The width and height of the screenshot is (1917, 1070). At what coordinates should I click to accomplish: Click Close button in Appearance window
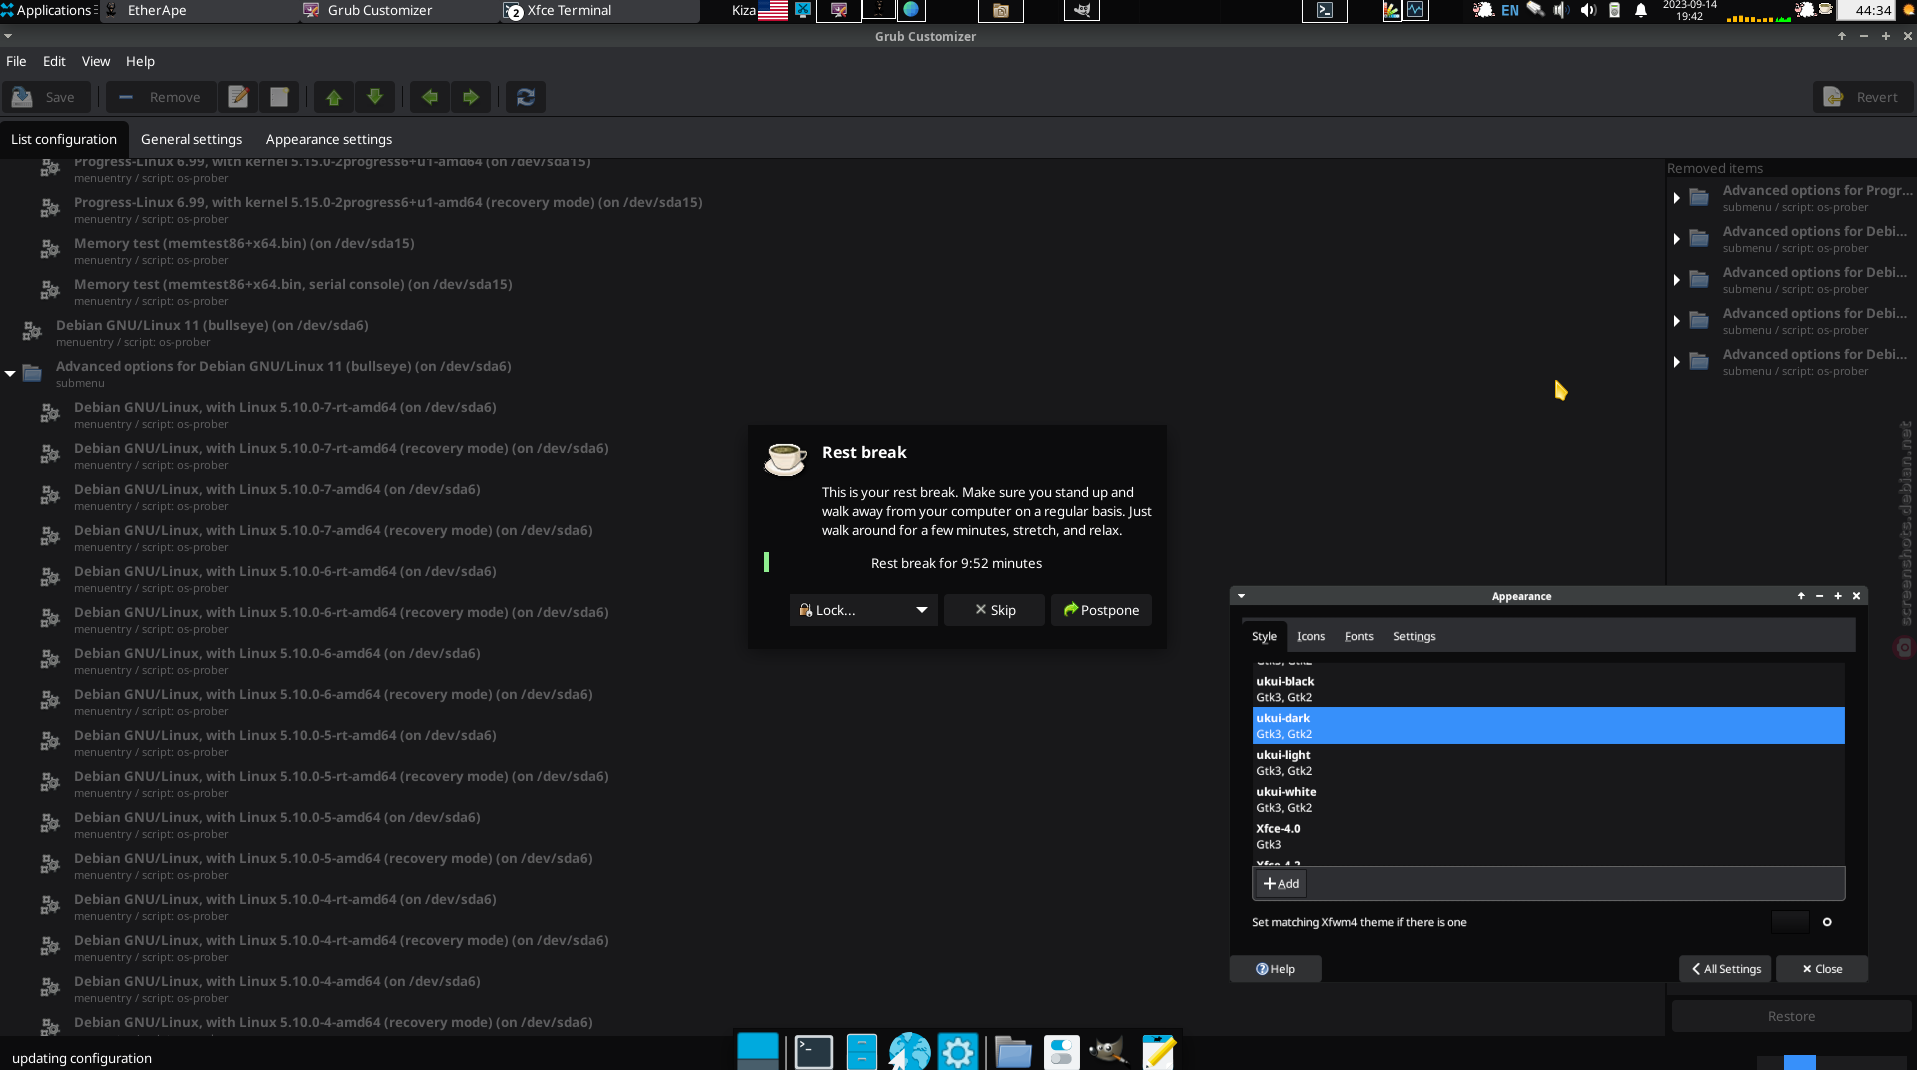(1822, 969)
